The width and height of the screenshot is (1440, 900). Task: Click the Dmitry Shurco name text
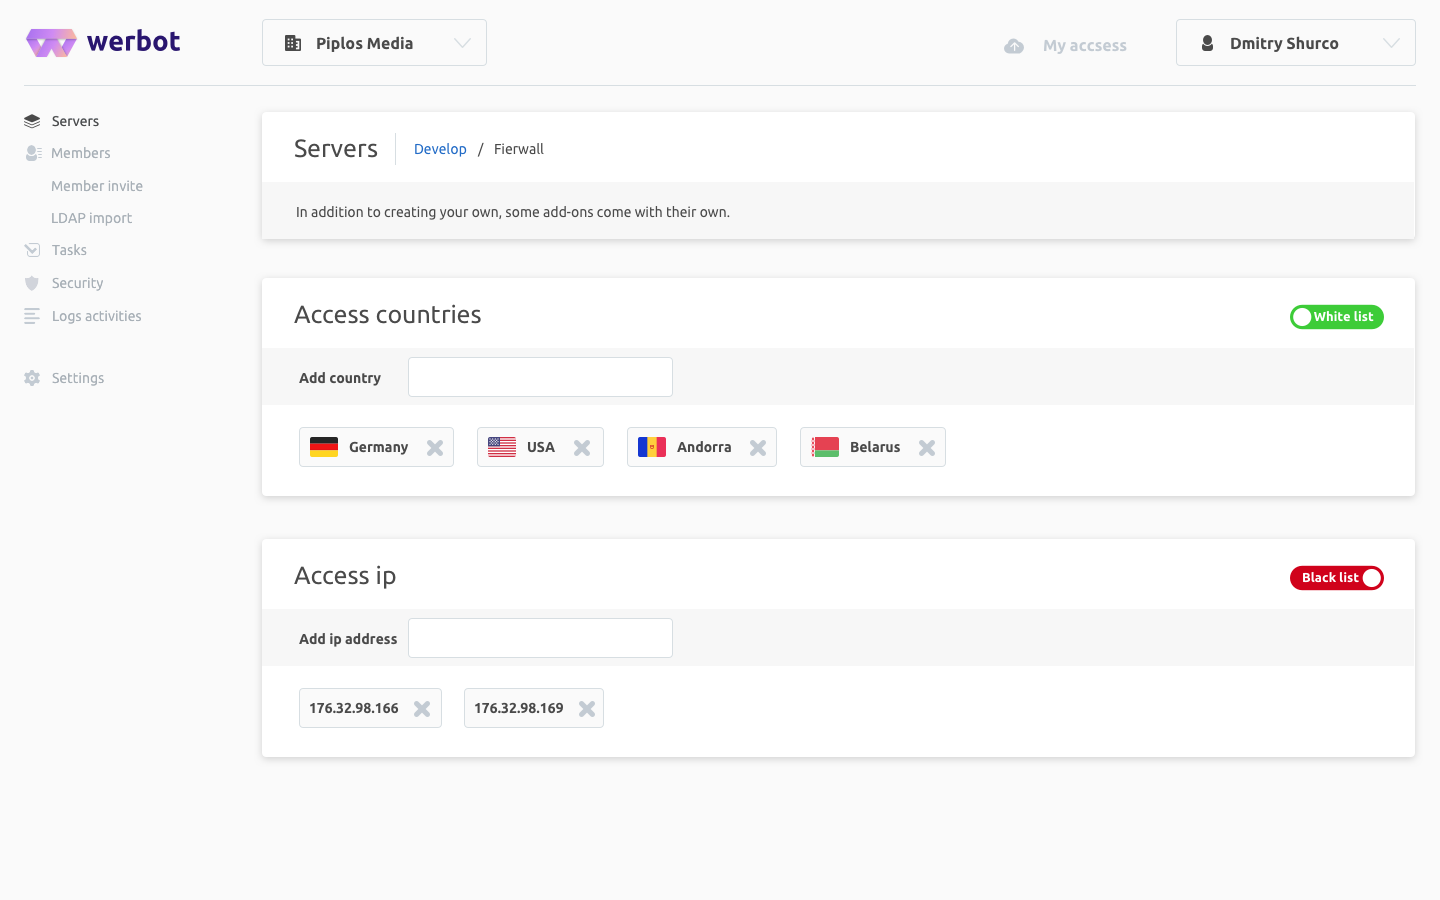pyautogui.click(x=1284, y=43)
